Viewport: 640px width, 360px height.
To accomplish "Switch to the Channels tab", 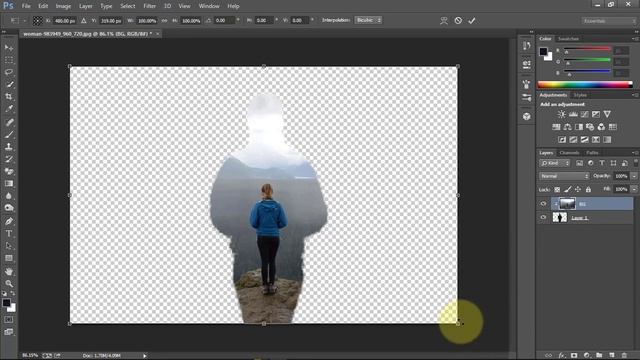I will (569, 153).
